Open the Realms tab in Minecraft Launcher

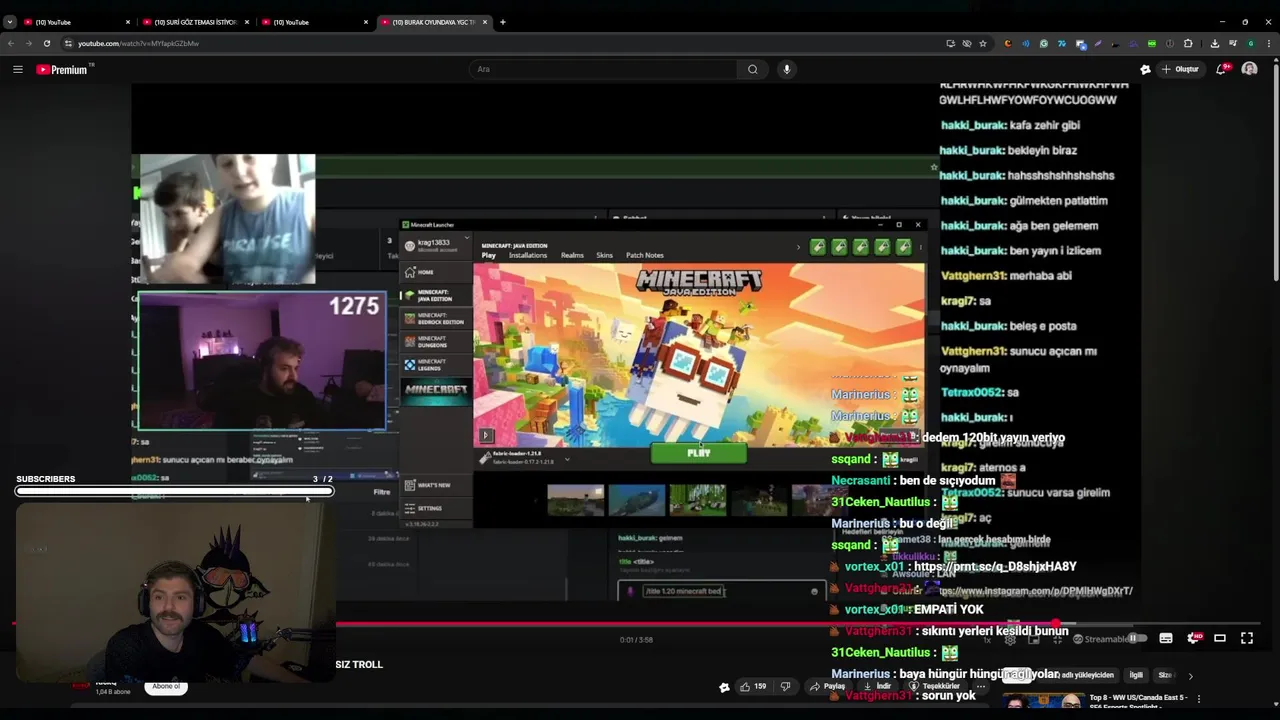pyautogui.click(x=572, y=255)
